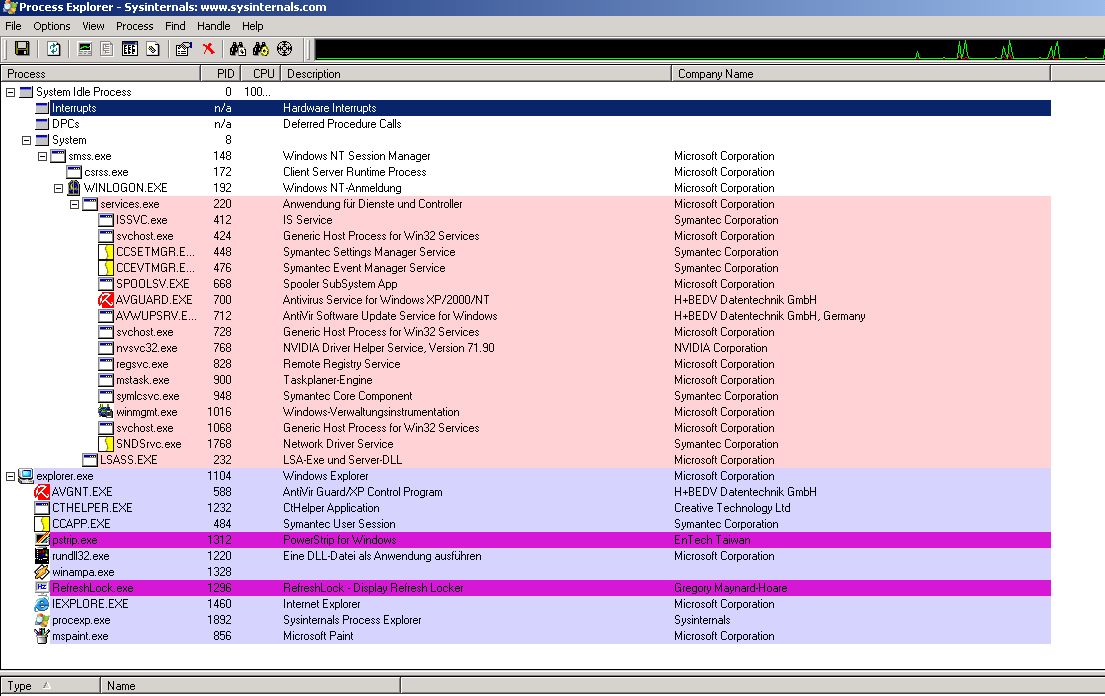The image size is (1105, 696).
Task: Sort by the Process column header
Action: coord(101,74)
